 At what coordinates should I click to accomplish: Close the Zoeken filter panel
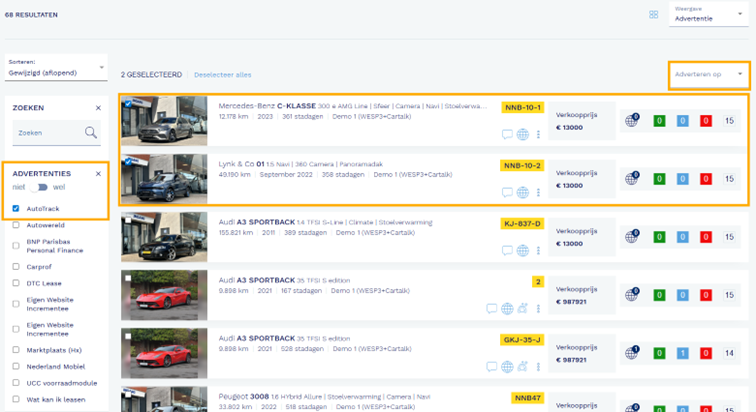[x=98, y=108]
